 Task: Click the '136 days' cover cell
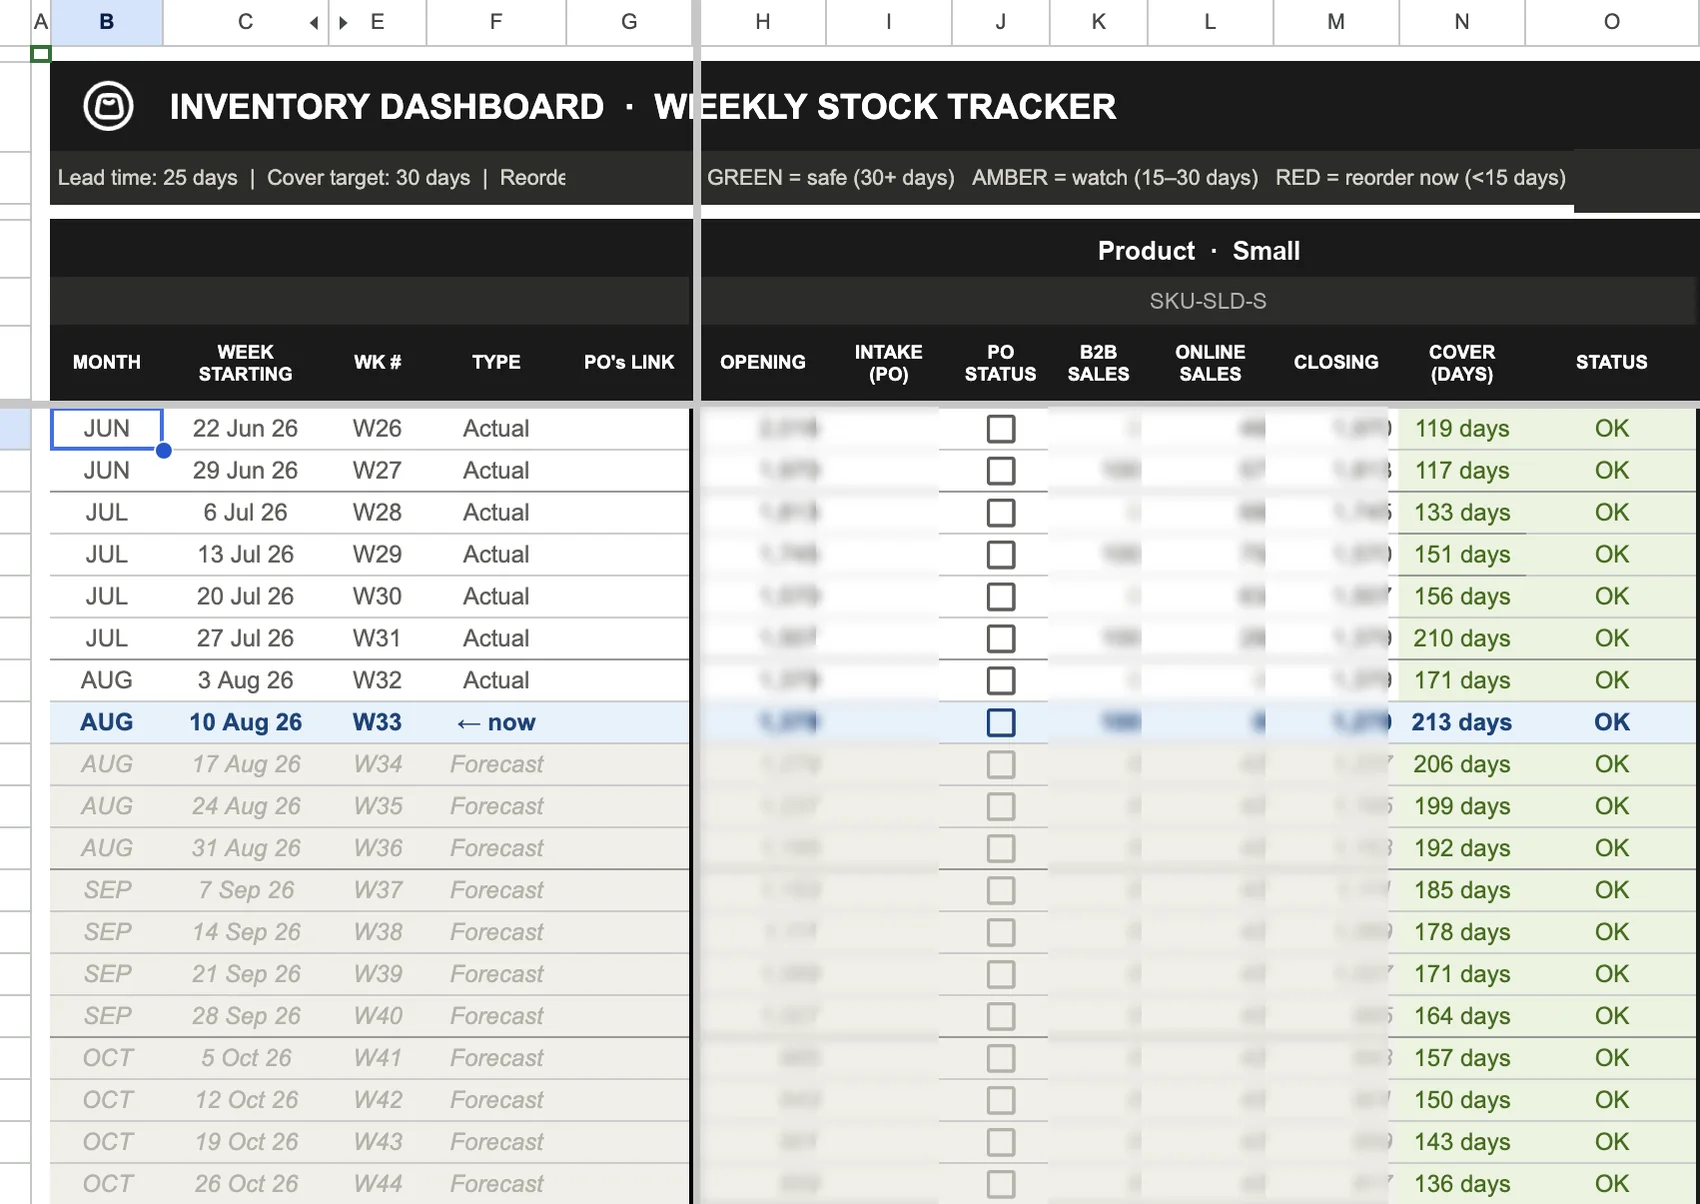pyautogui.click(x=1462, y=1185)
